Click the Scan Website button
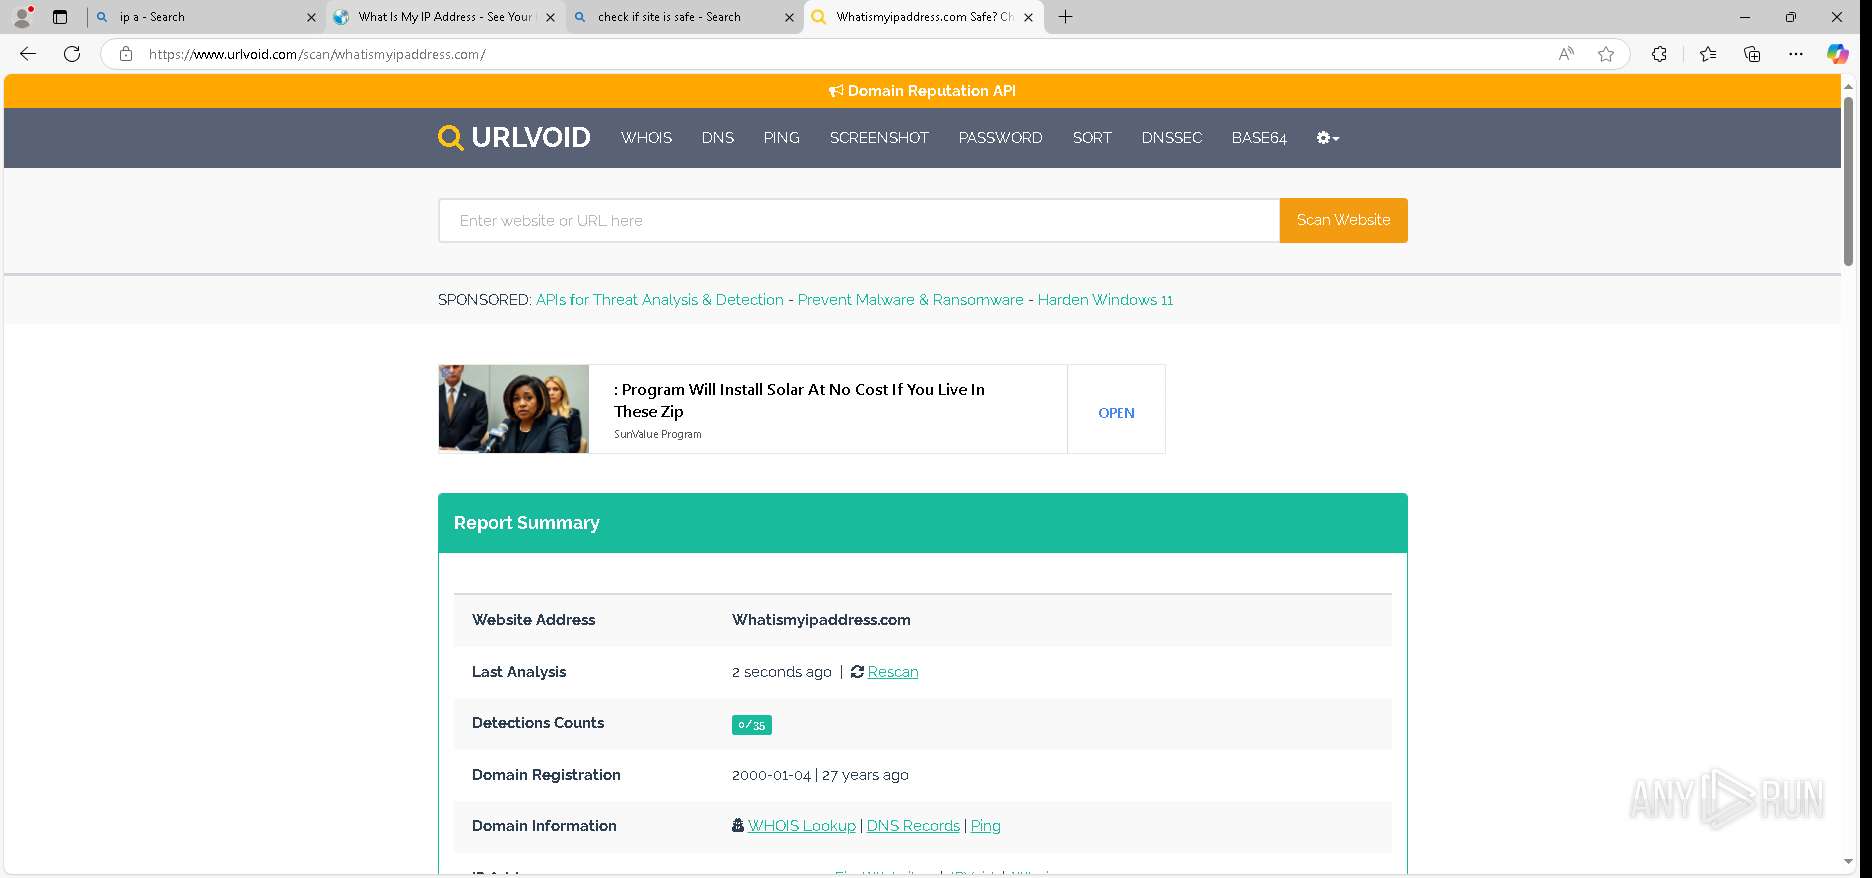Screen dimensions: 1872x878 pos(1344,220)
